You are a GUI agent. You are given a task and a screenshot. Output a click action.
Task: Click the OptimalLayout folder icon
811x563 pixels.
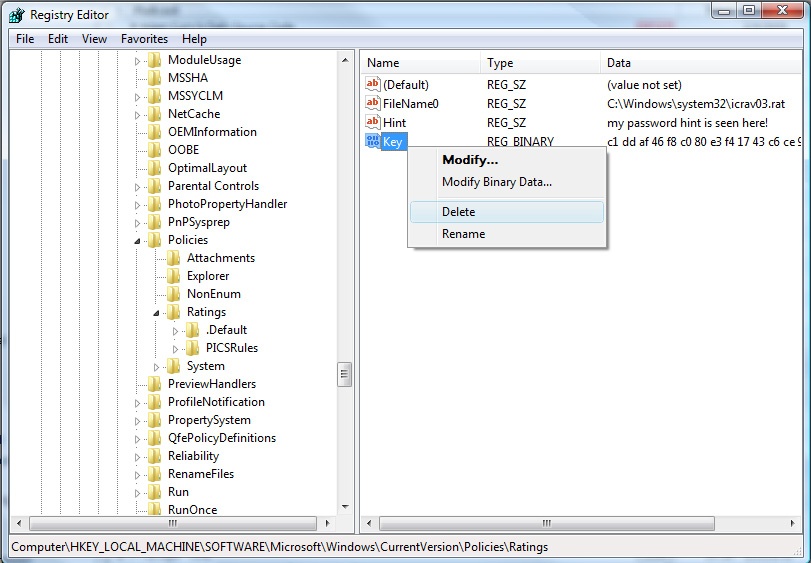click(154, 168)
